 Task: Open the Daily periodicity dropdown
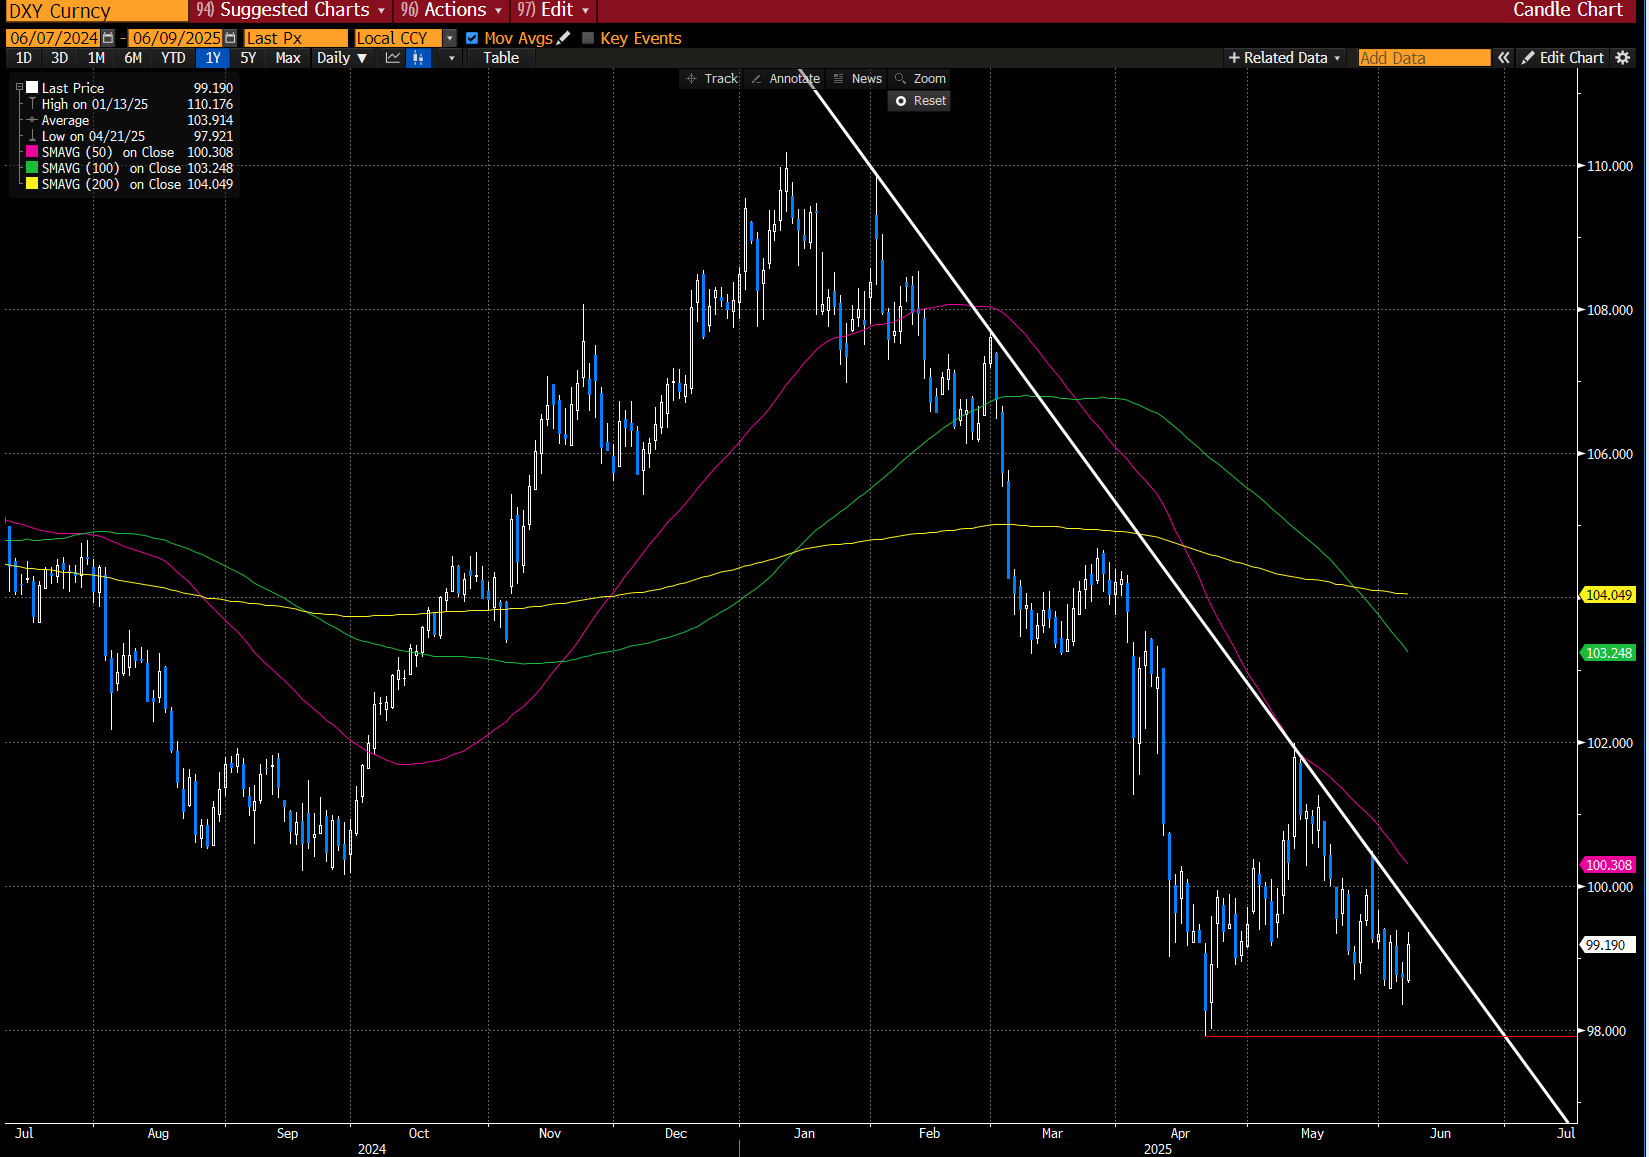click(342, 58)
